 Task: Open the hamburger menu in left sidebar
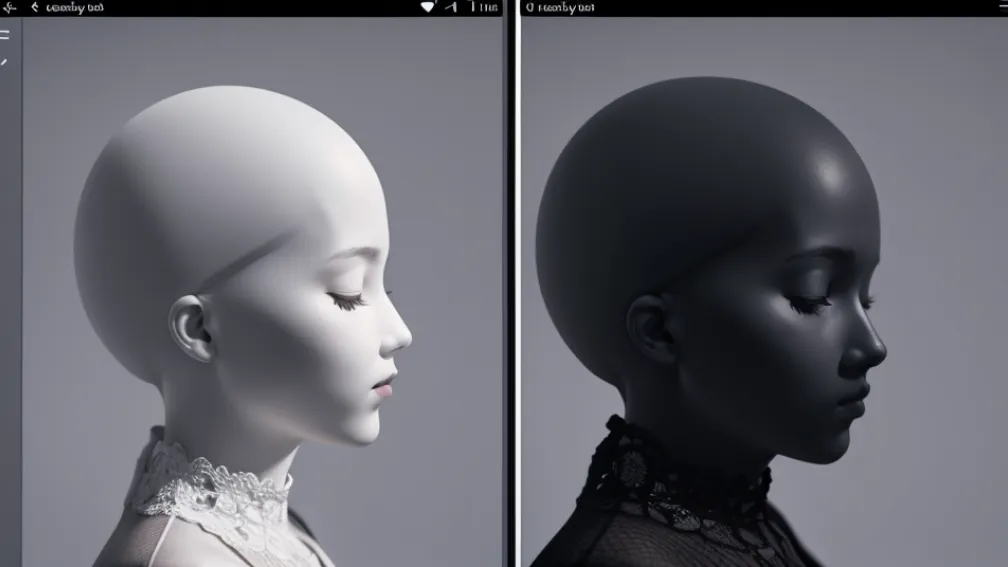click(x=5, y=35)
